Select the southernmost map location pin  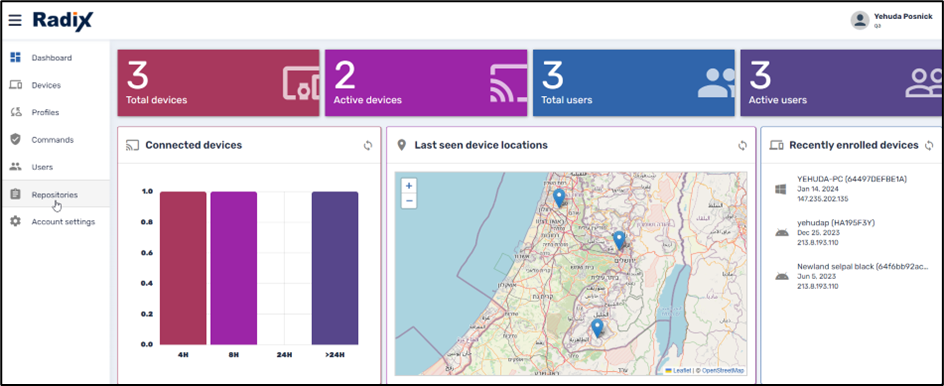coord(597,328)
